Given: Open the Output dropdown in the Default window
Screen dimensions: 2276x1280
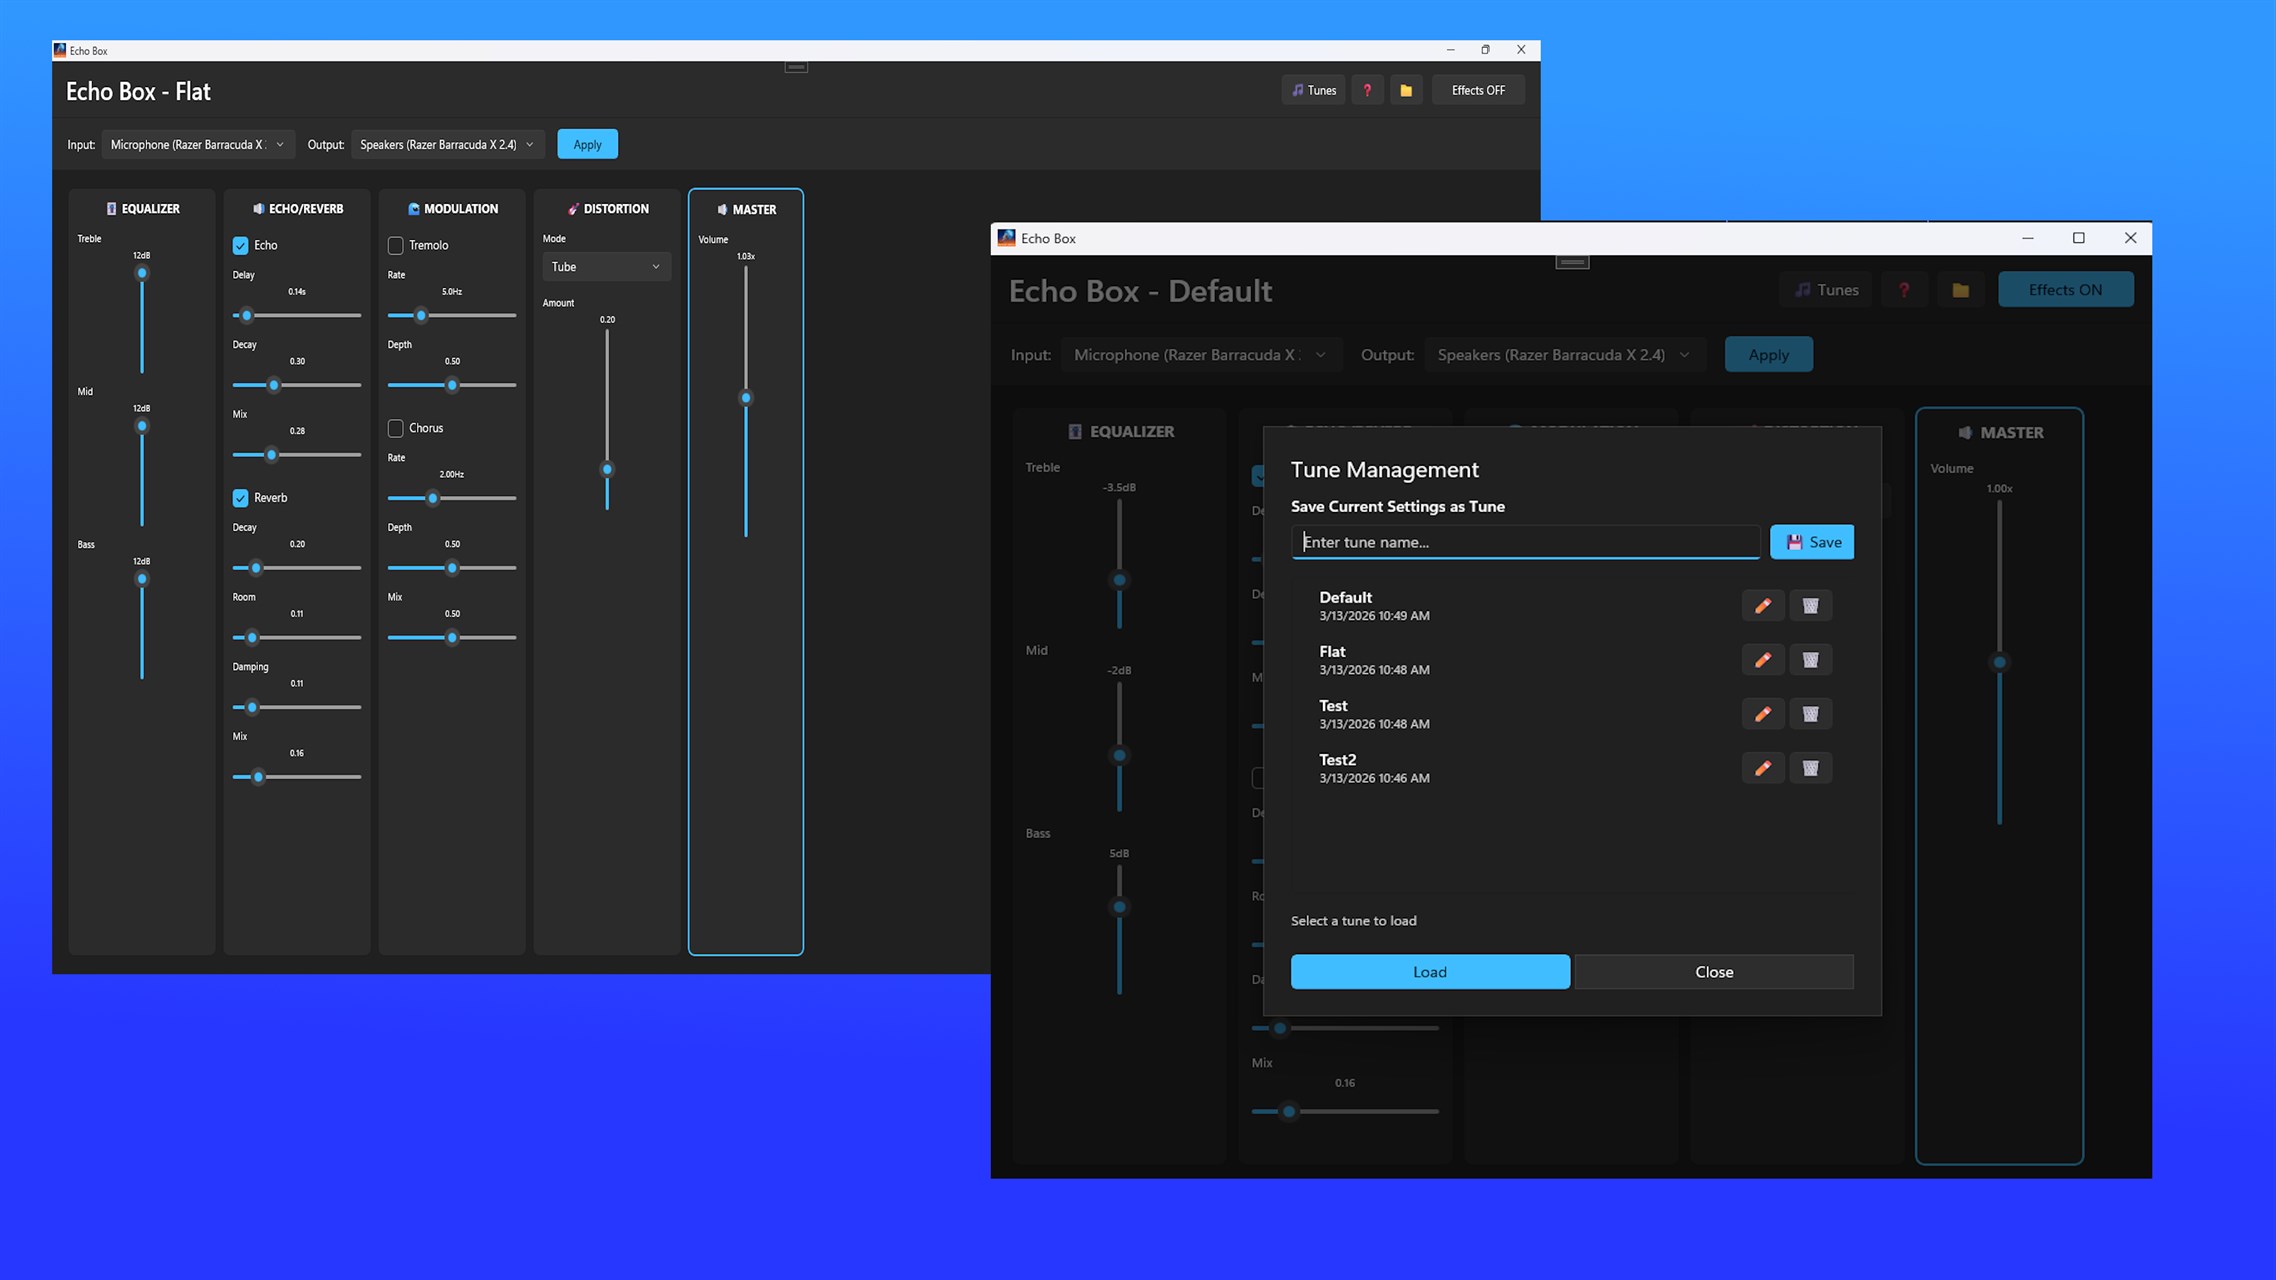Looking at the screenshot, I should (x=1565, y=355).
